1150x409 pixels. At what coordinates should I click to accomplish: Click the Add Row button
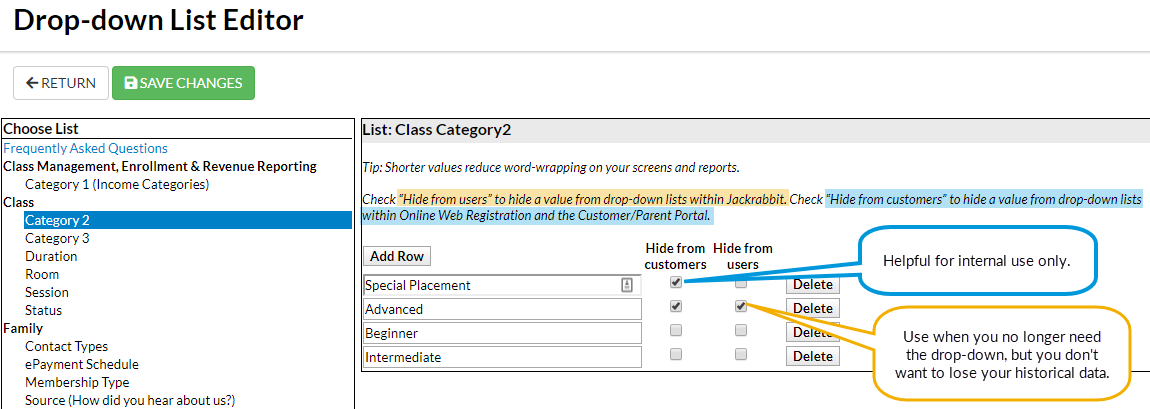pos(397,256)
